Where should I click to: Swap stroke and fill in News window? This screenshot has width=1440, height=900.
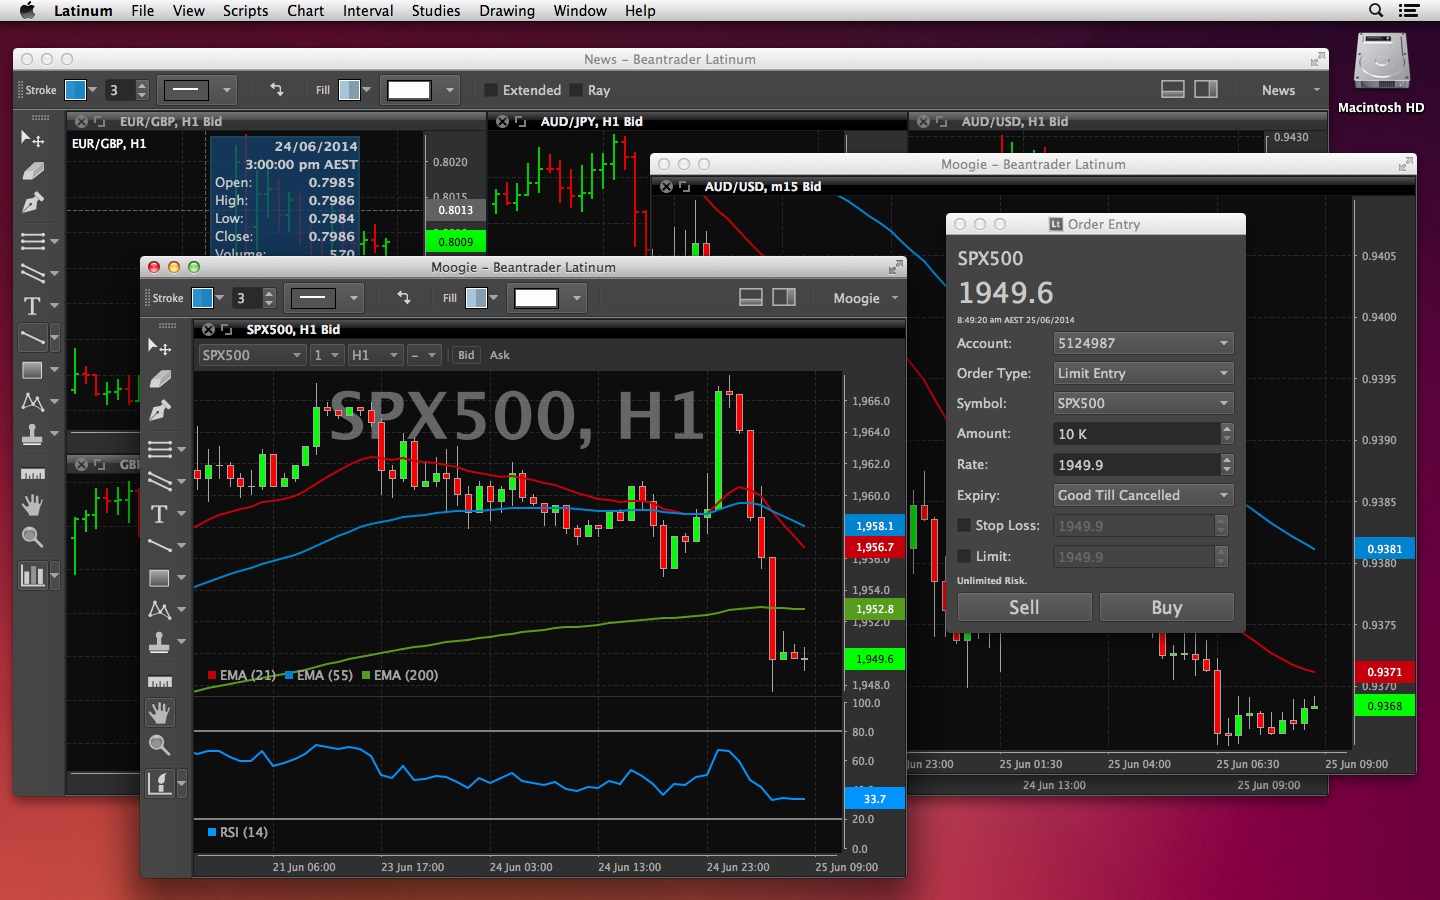277,89
